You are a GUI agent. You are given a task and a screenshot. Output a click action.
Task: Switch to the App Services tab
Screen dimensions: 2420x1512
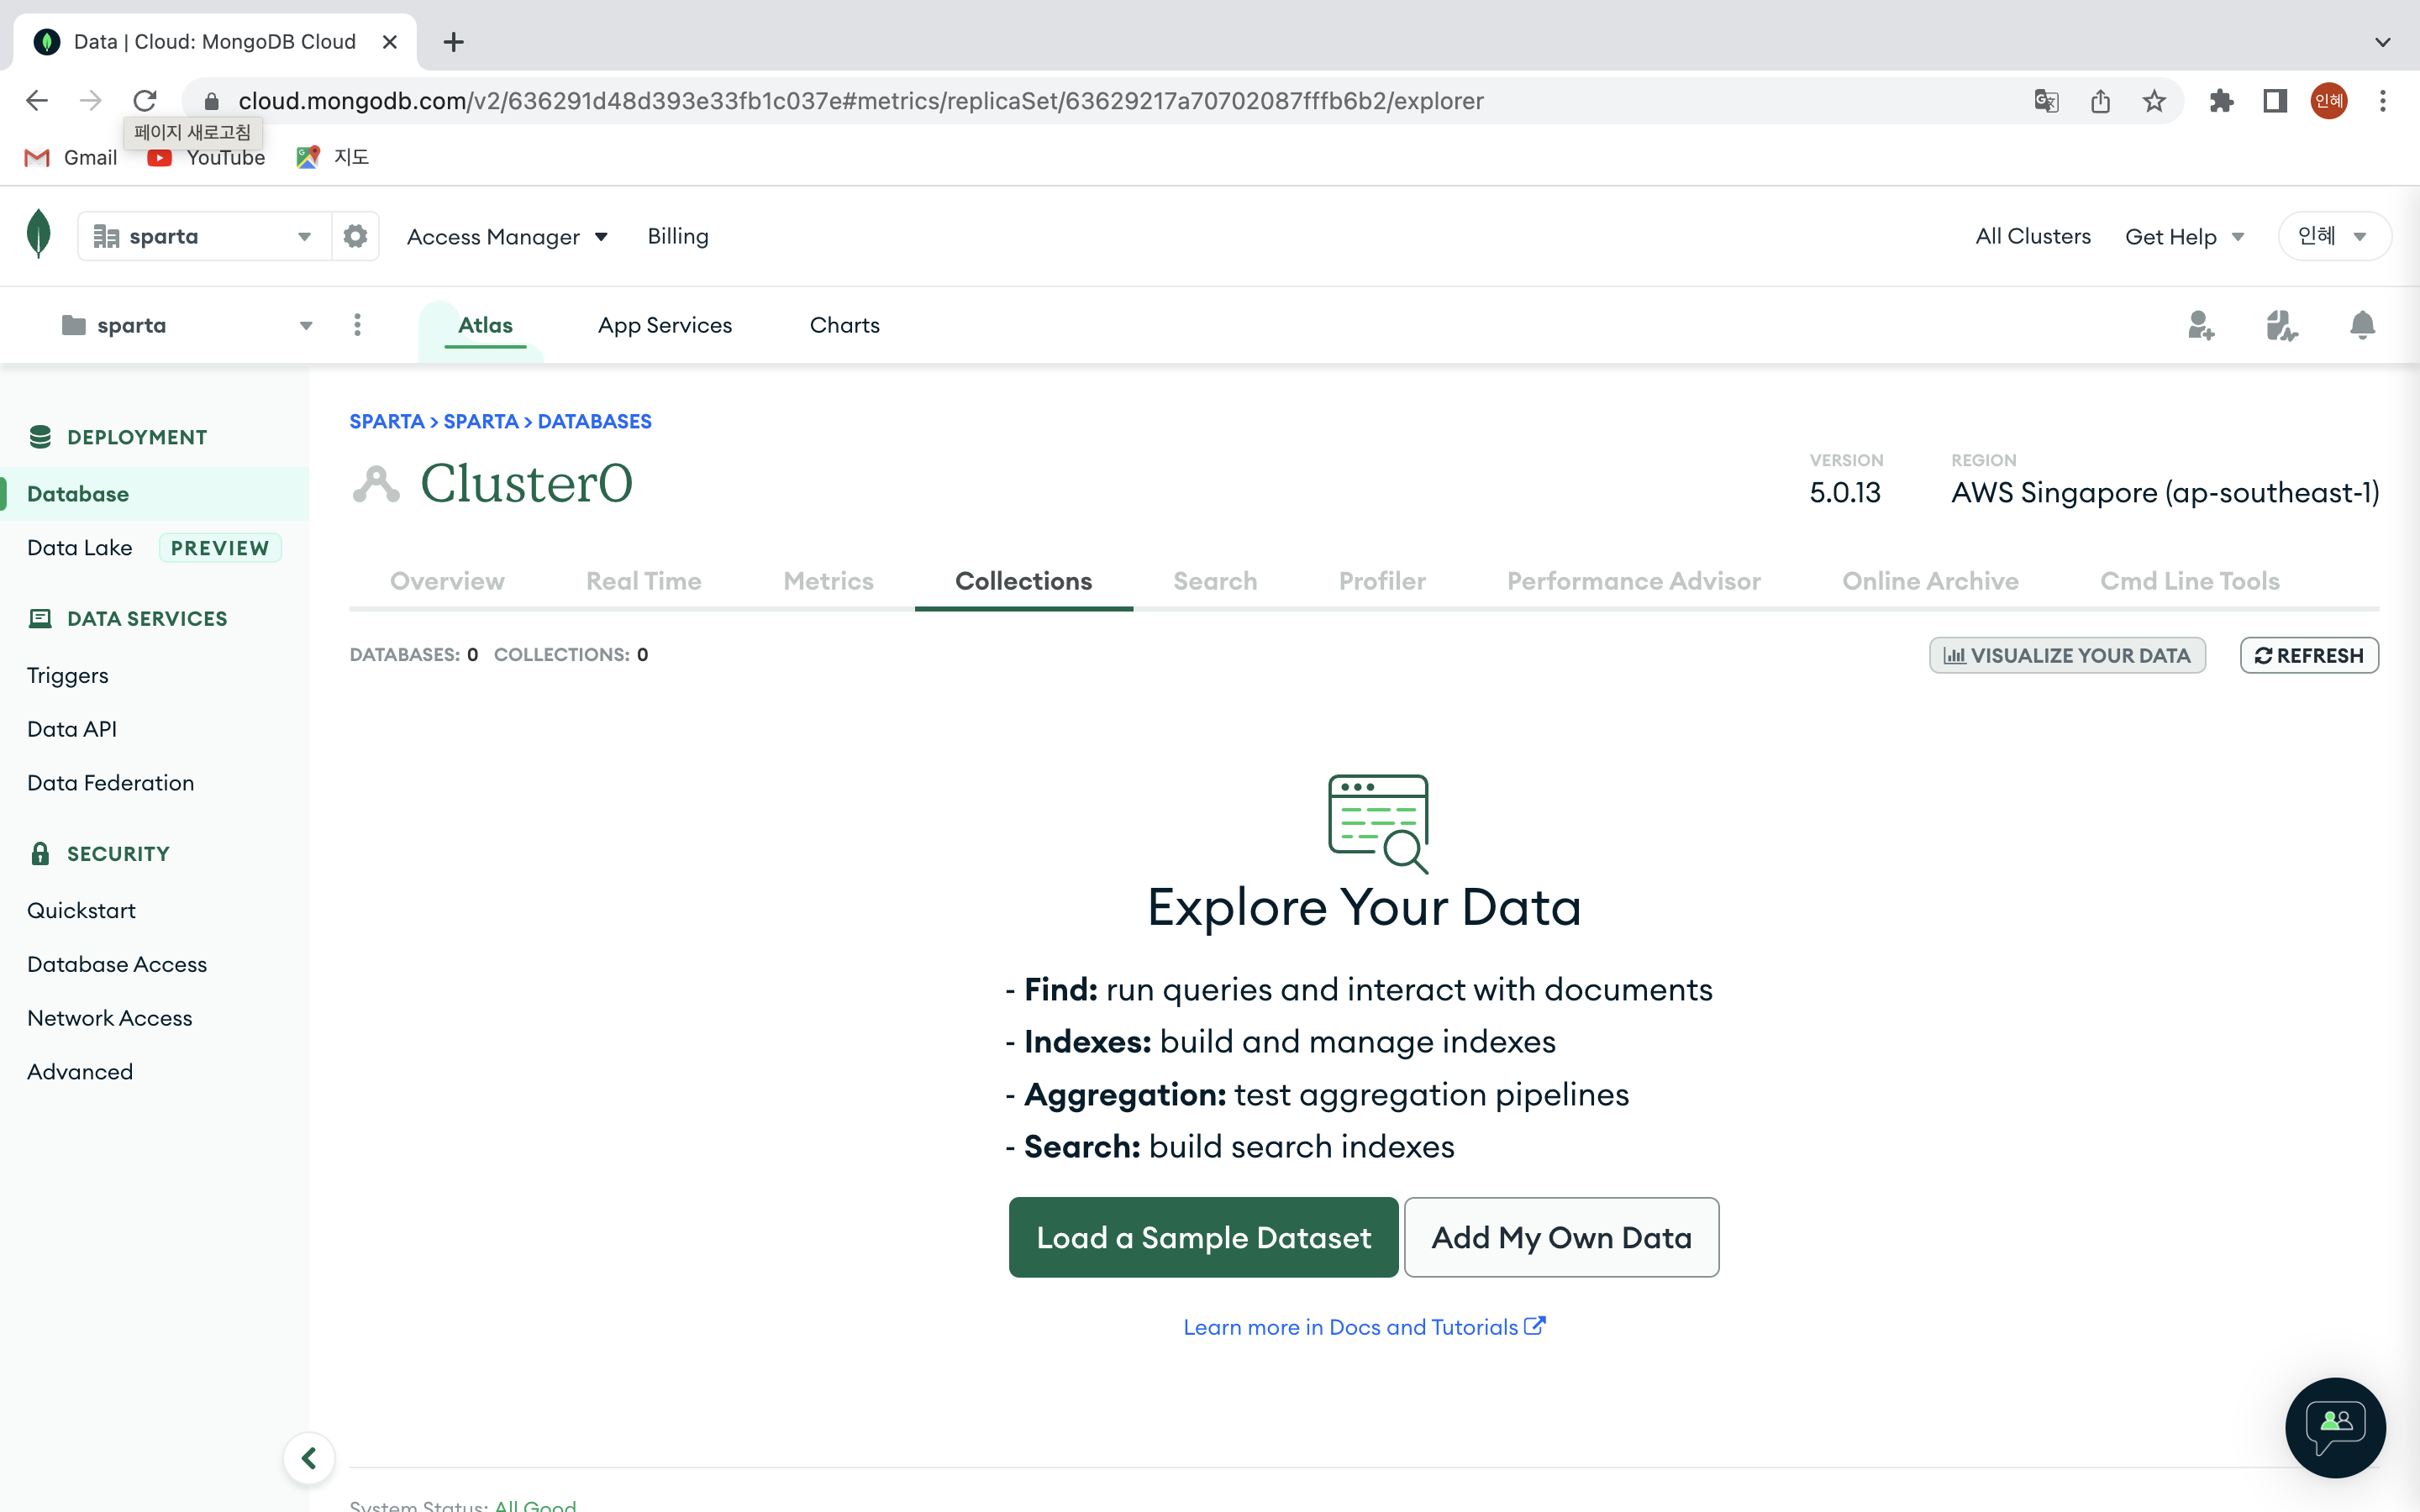[665, 325]
